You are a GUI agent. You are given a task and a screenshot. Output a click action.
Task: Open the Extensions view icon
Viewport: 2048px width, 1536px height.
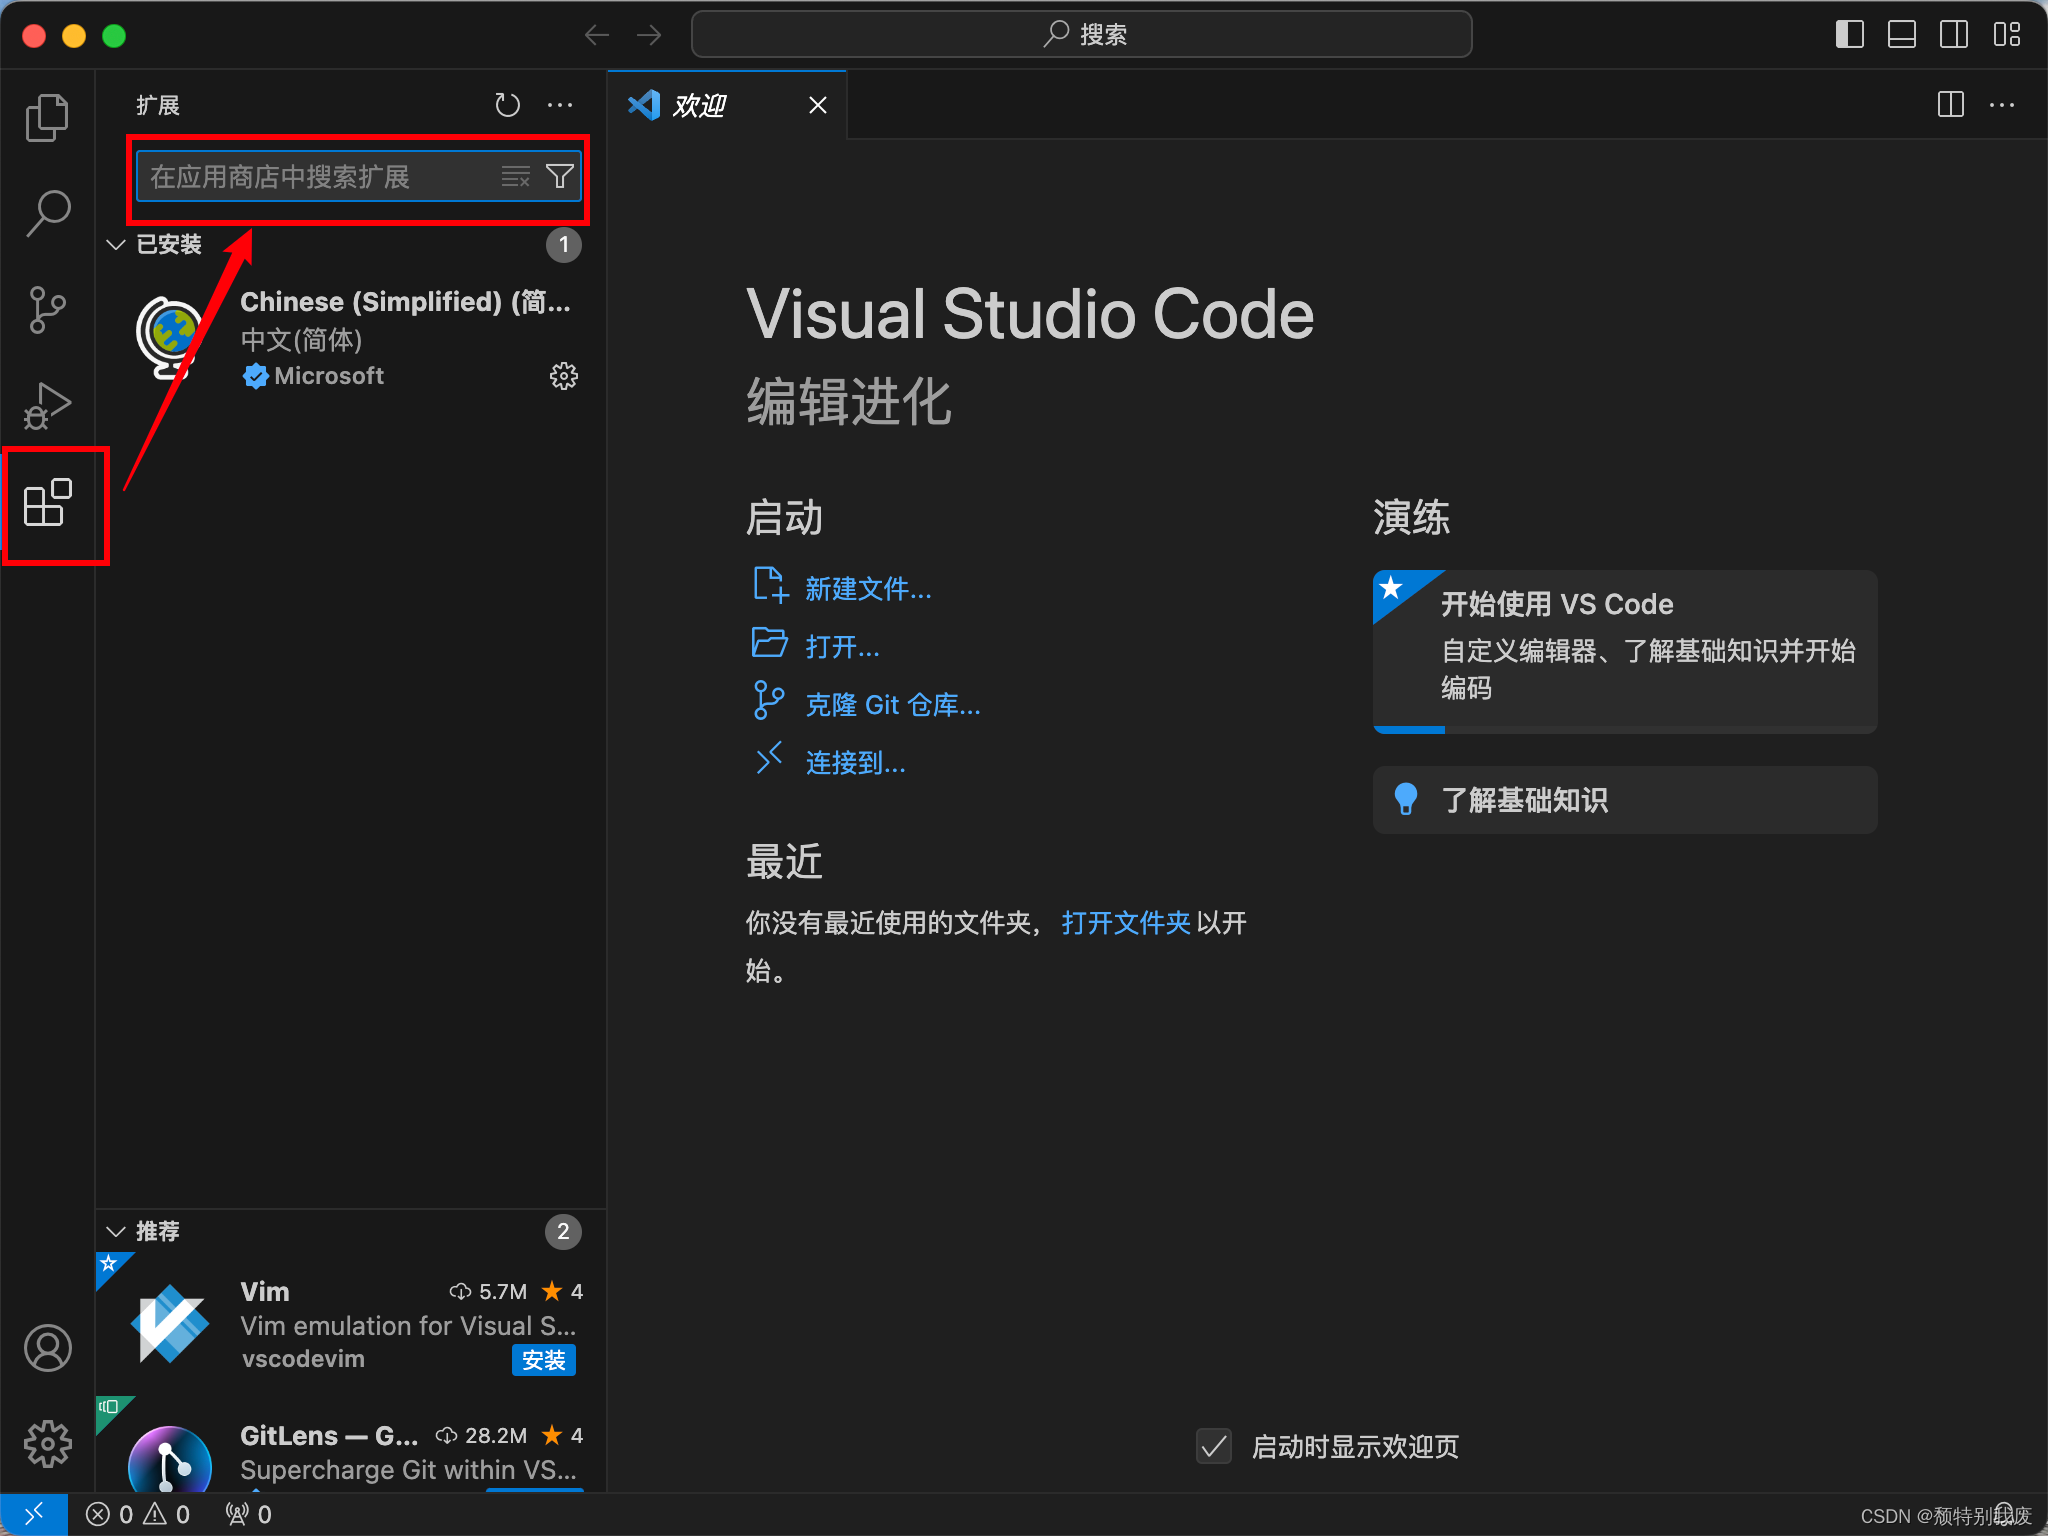pyautogui.click(x=48, y=502)
